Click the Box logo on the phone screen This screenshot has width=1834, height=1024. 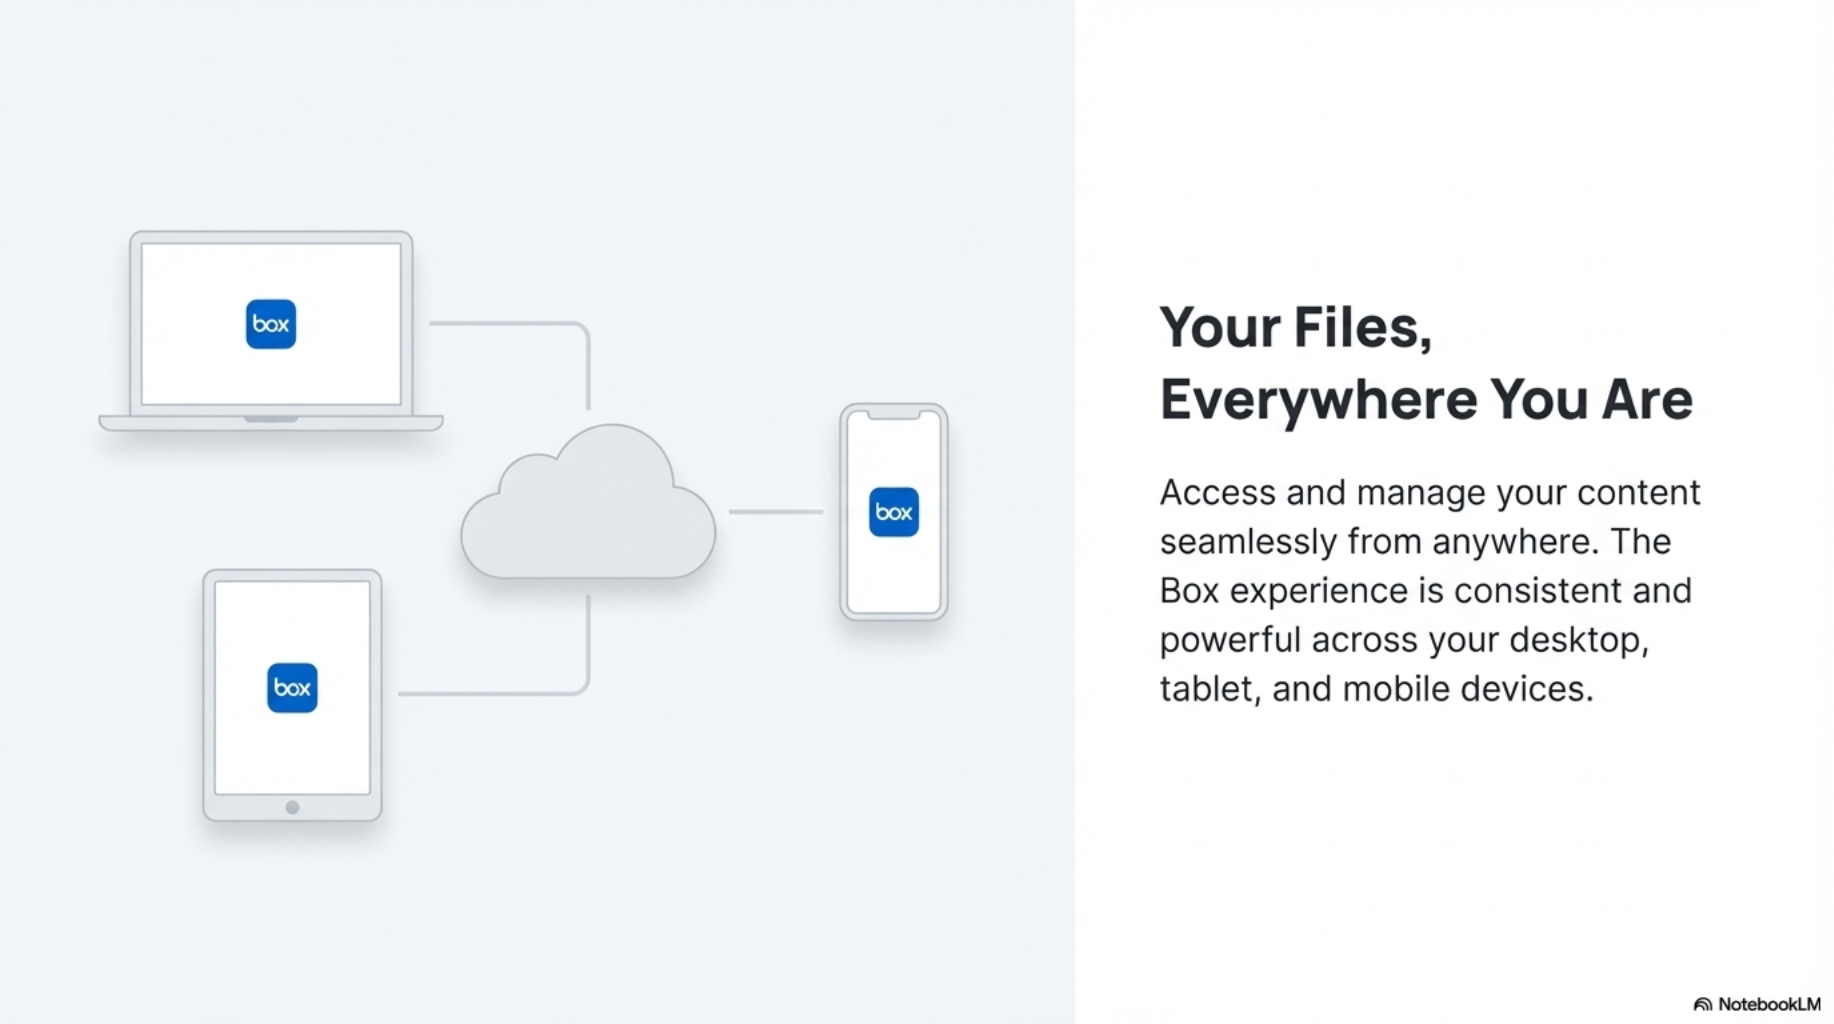pyautogui.click(x=893, y=512)
